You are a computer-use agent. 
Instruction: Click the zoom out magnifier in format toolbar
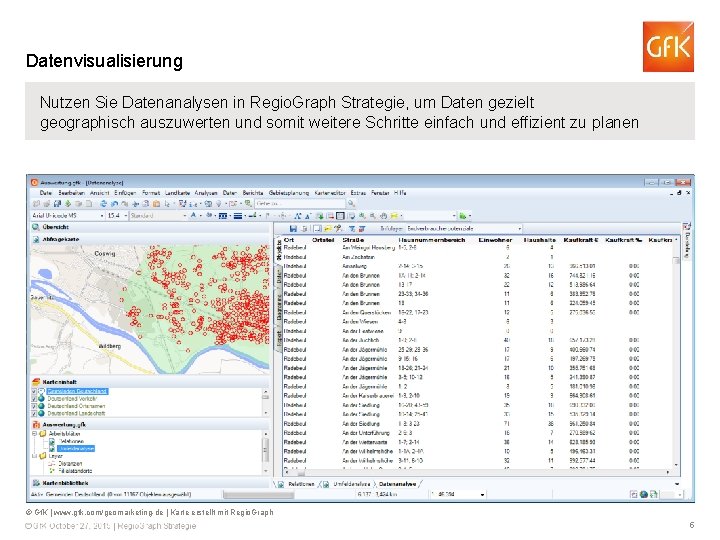372,215
